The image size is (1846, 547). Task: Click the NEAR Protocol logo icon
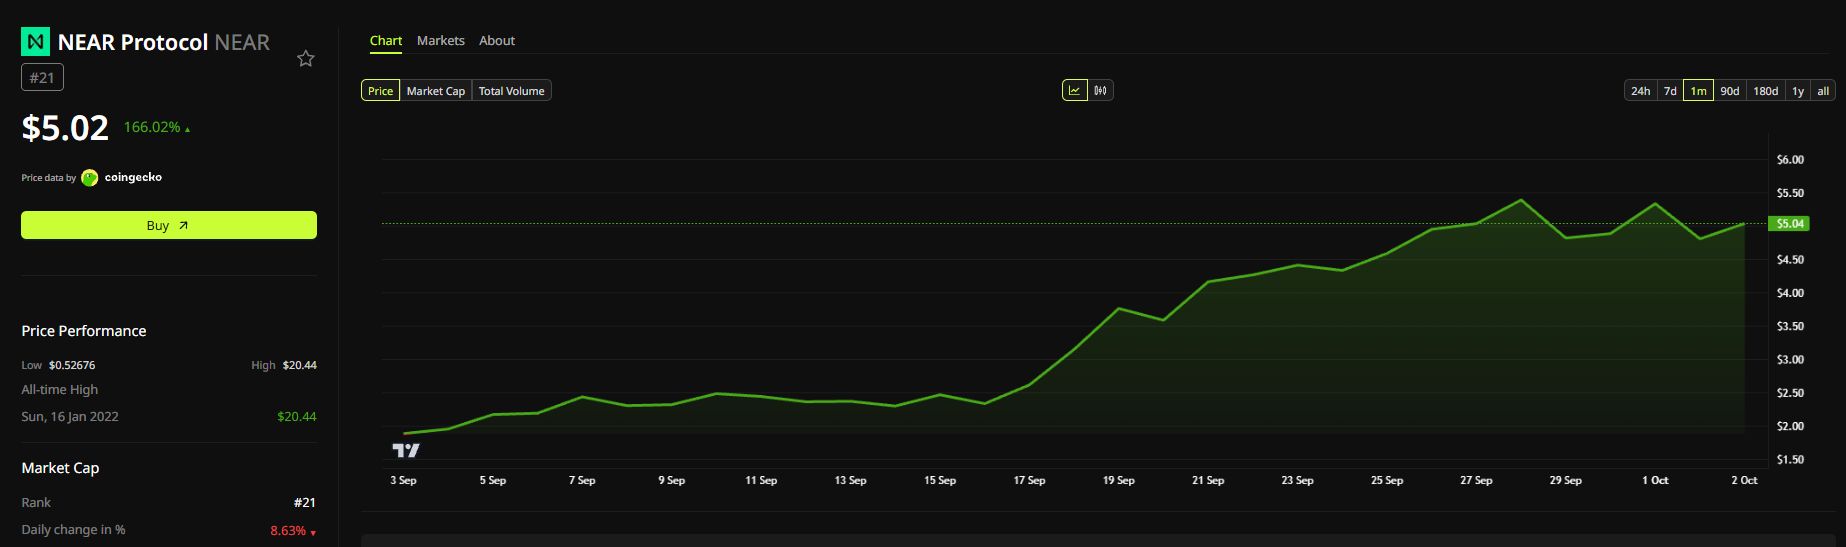[35, 42]
